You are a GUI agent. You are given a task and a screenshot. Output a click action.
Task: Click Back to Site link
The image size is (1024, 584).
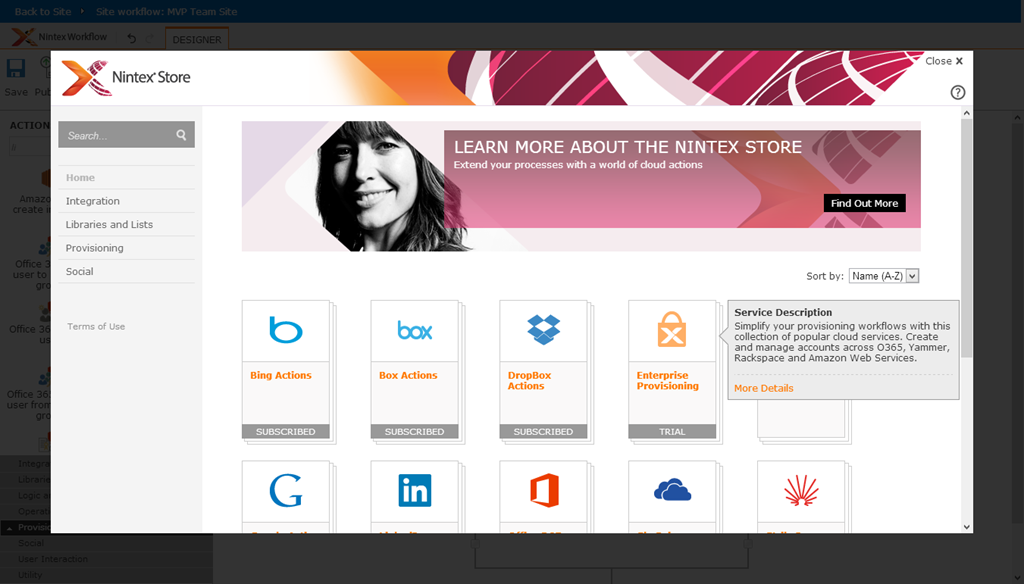point(43,12)
